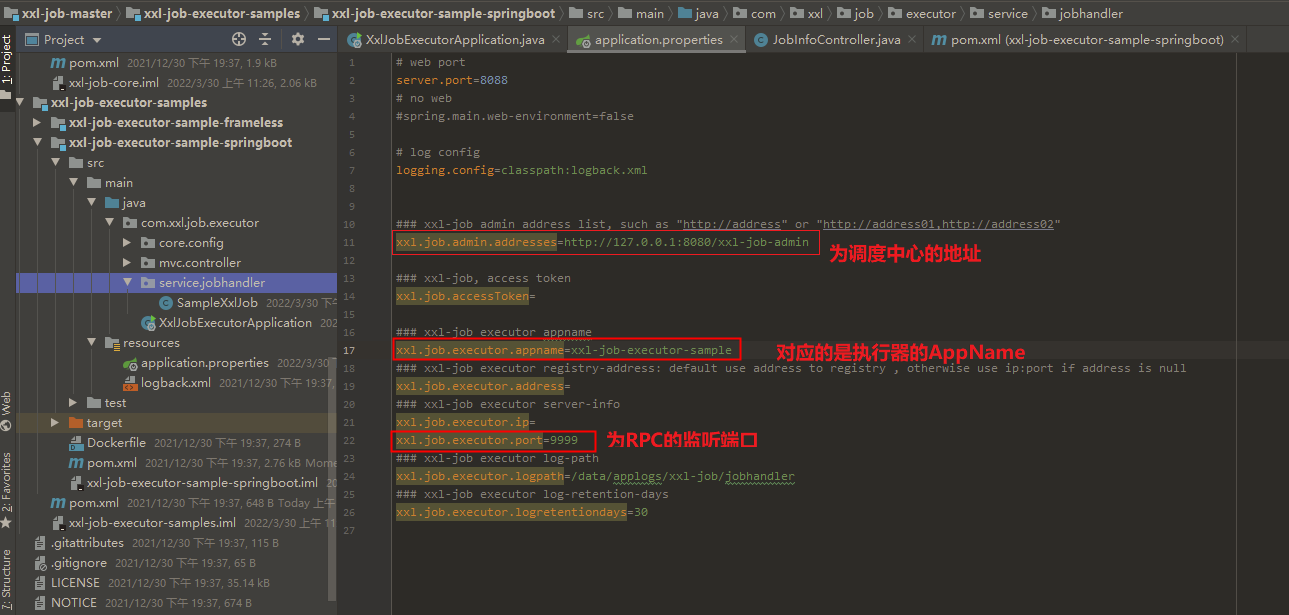Click the jobhandler breadcrumb
Viewport: 1289px width, 615px height.
1083,13
